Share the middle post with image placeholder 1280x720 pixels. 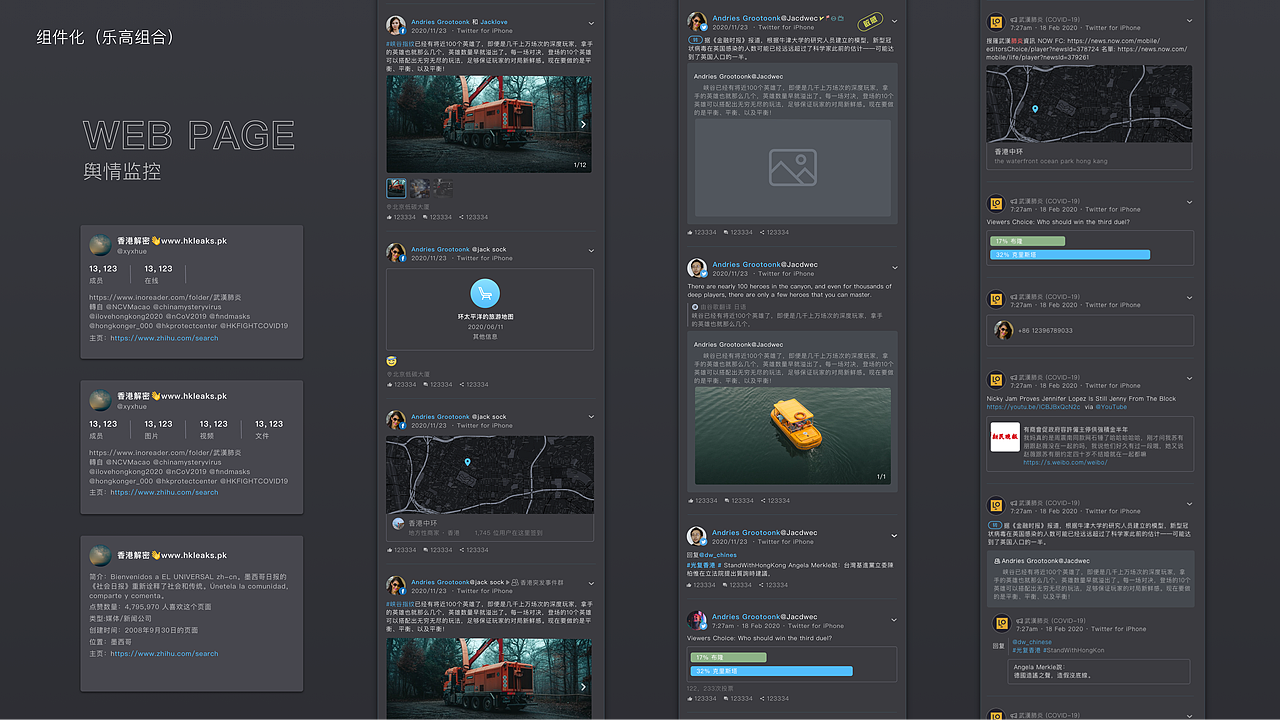[x=775, y=232]
